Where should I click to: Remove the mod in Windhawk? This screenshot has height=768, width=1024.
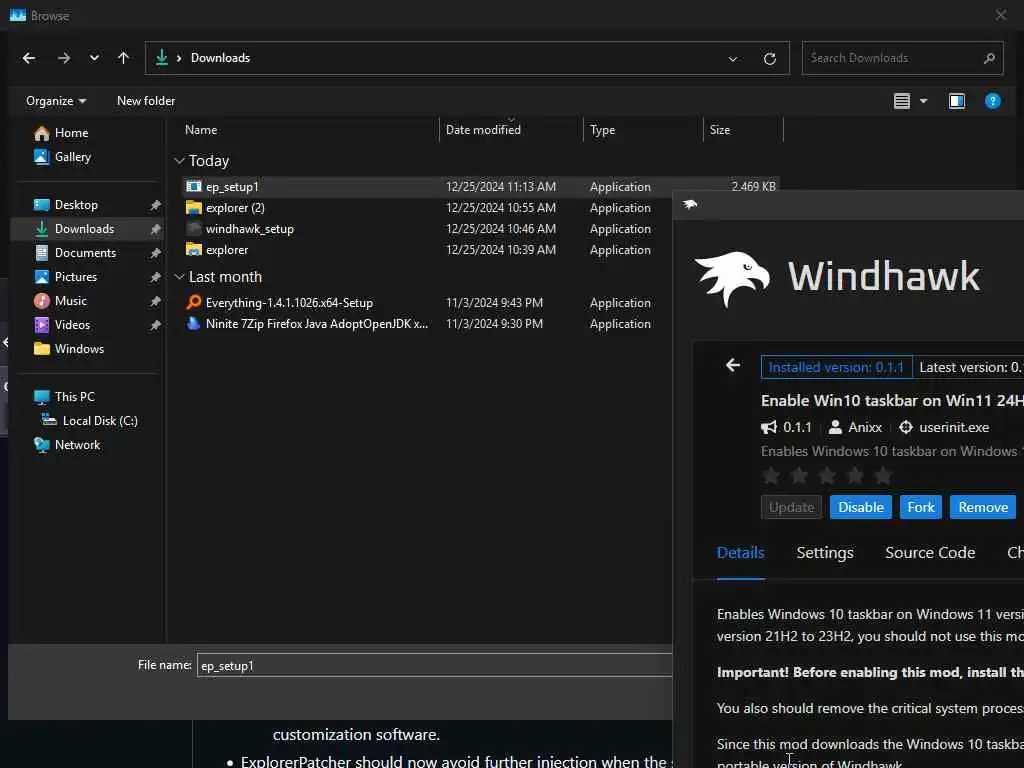[983, 507]
